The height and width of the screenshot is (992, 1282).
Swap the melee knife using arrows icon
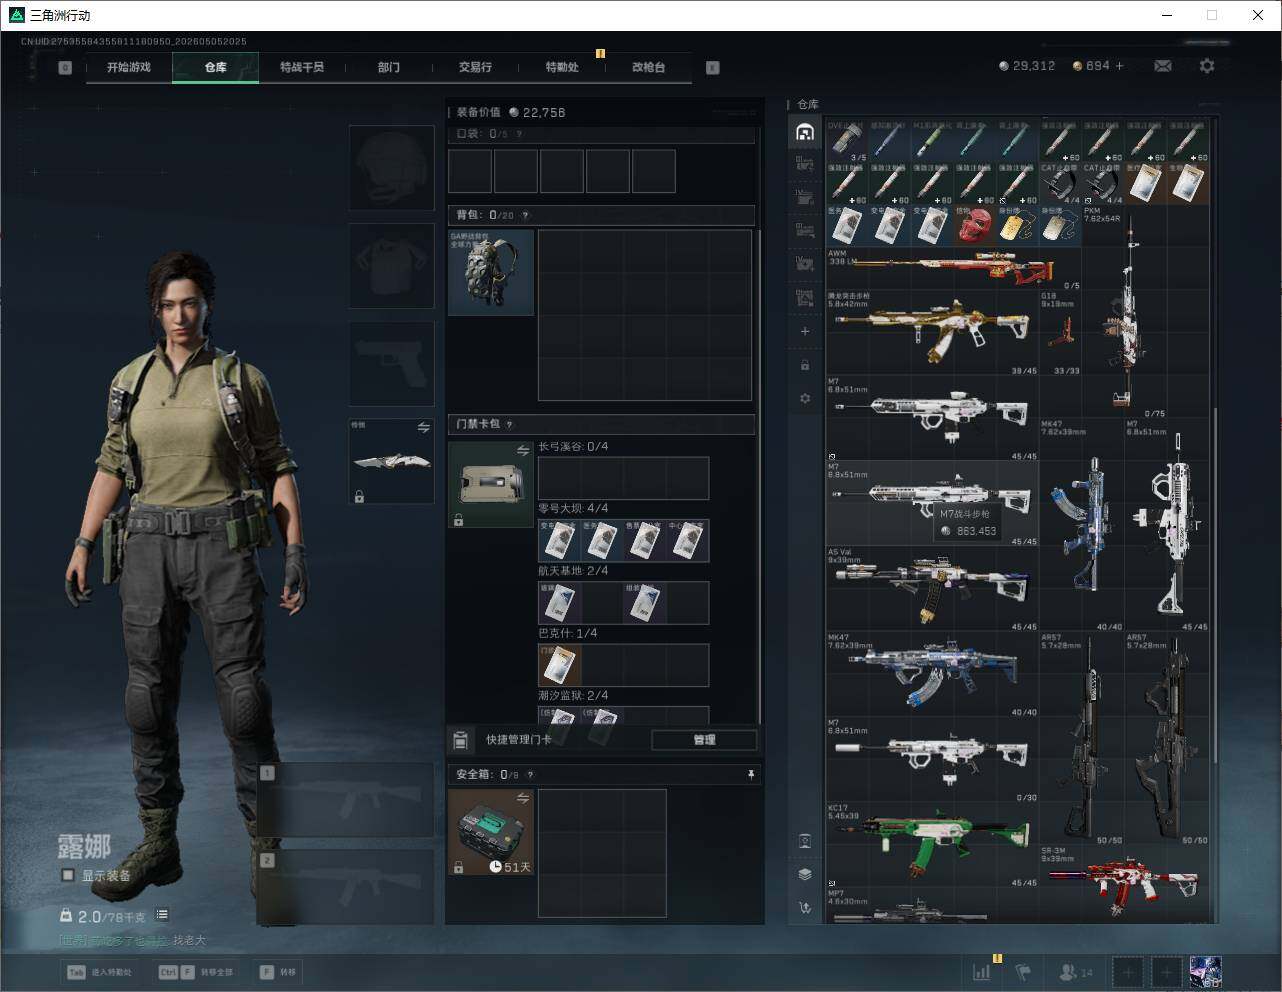click(x=424, y=427)
